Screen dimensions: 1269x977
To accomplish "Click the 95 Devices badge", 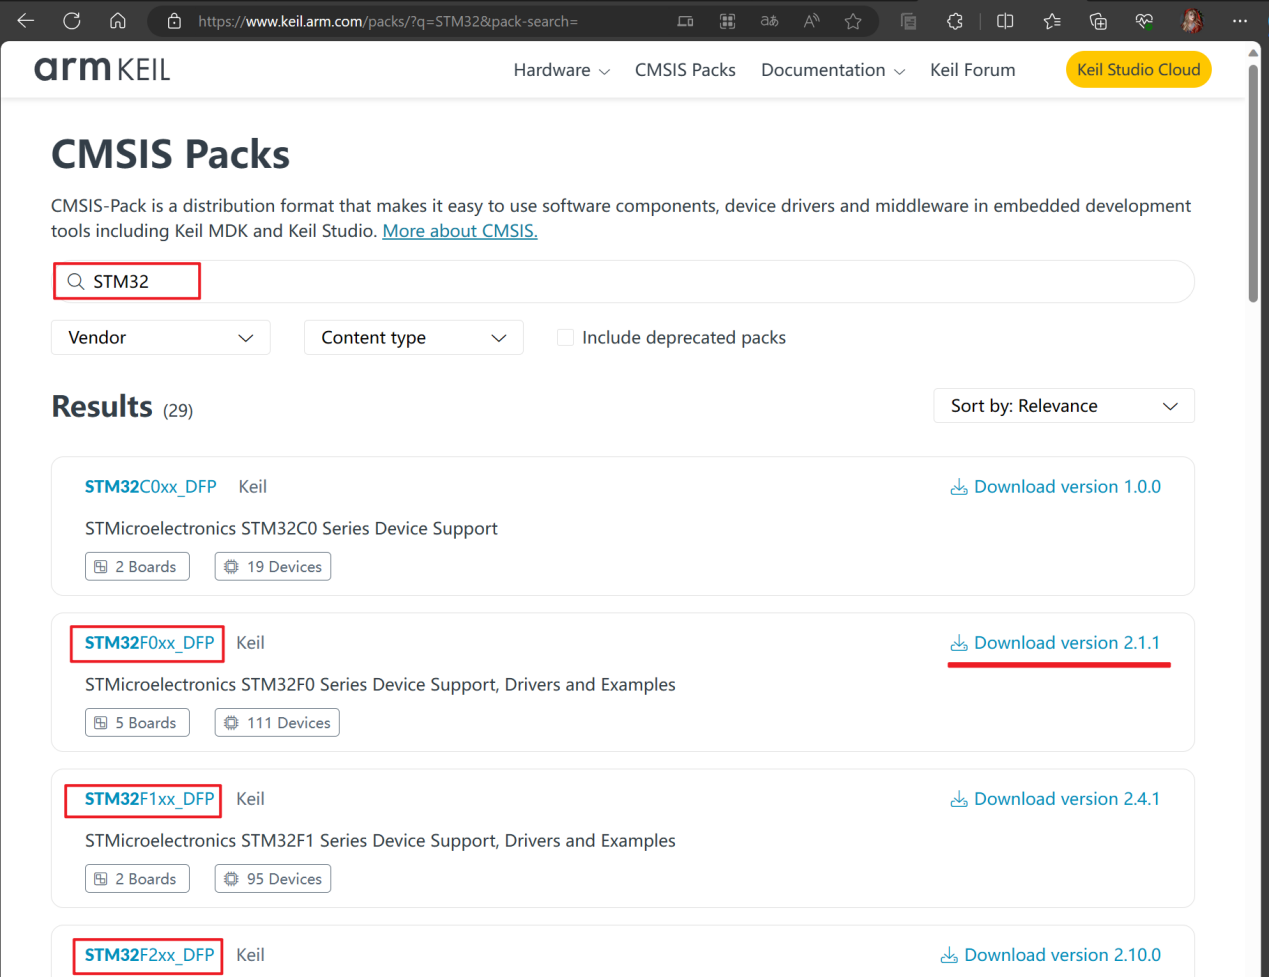I will point(272,879).
